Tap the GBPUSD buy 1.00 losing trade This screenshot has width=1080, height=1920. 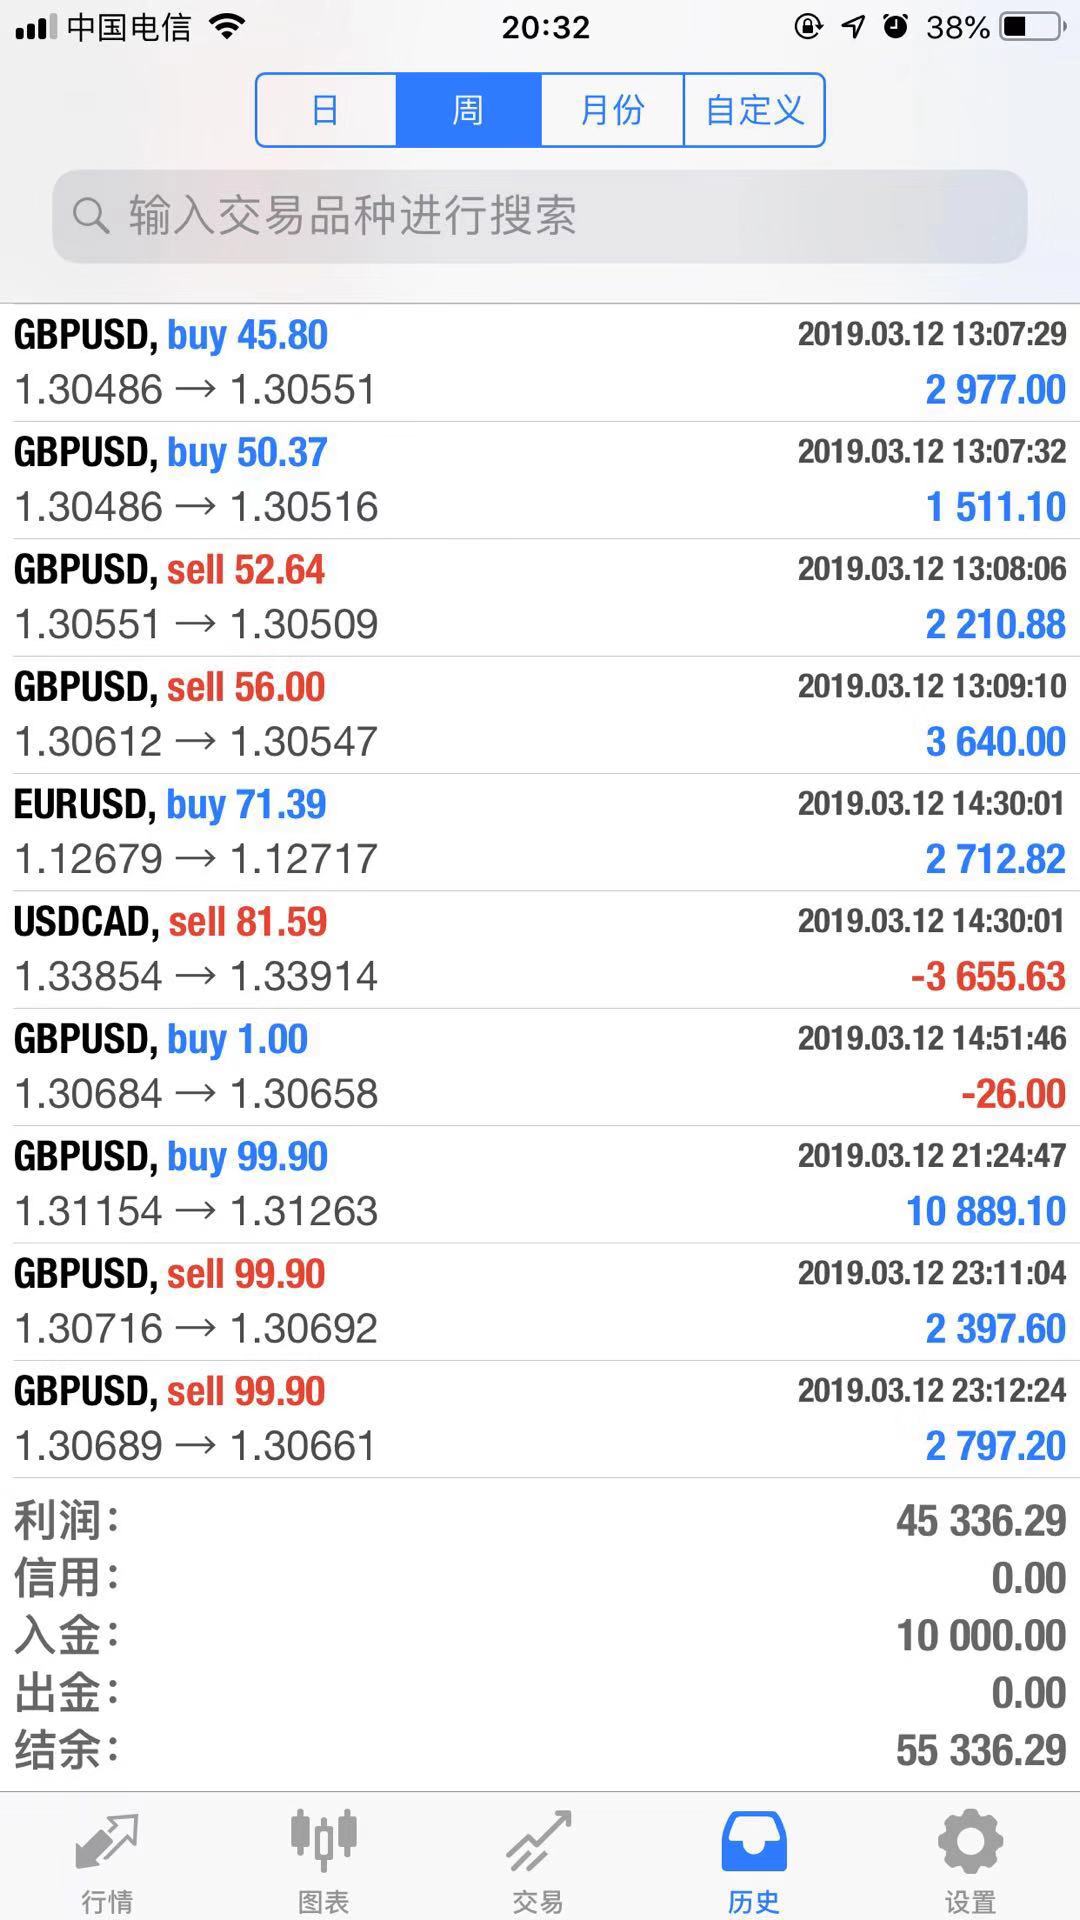(540, 1066)
